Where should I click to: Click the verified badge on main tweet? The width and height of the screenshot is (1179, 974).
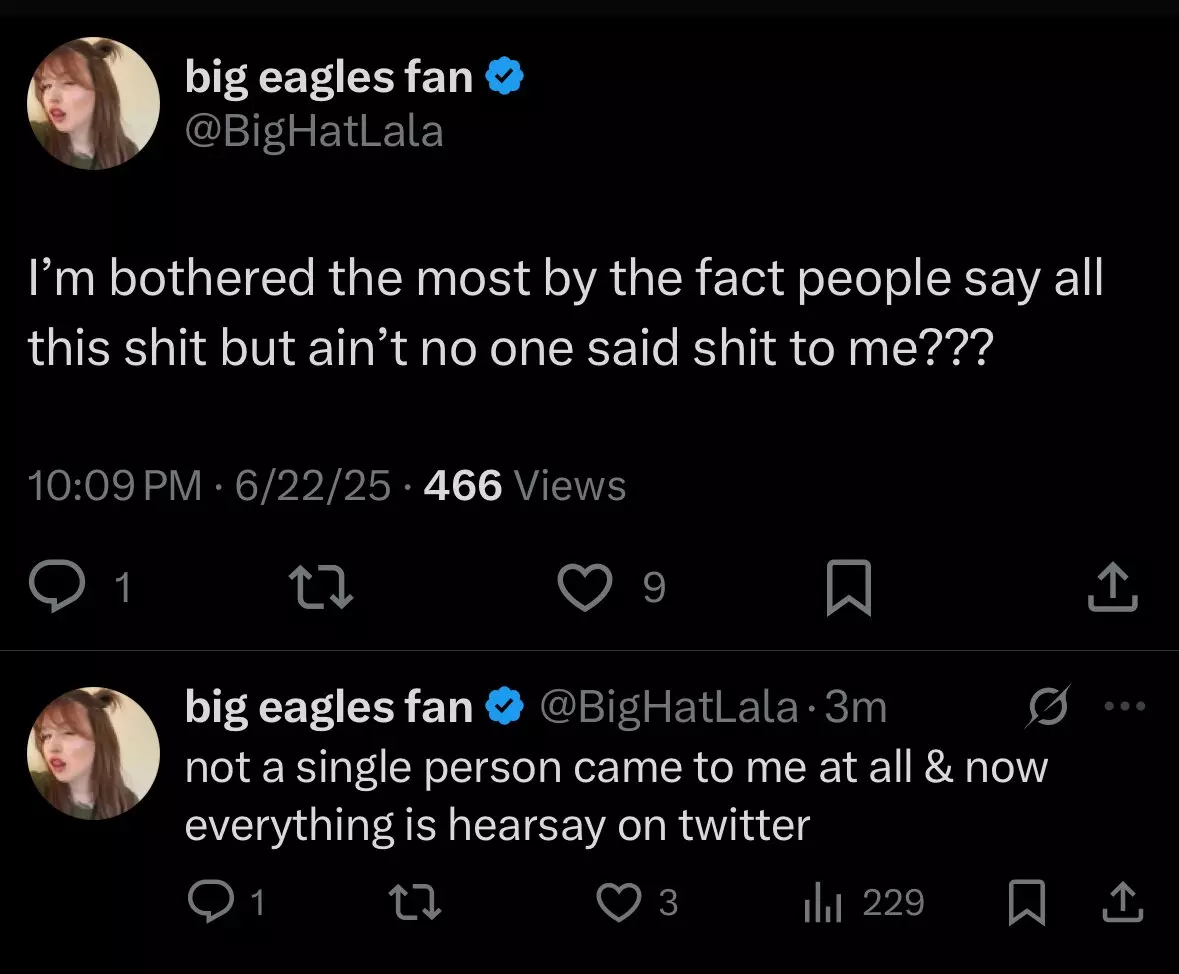coord(505,76)
